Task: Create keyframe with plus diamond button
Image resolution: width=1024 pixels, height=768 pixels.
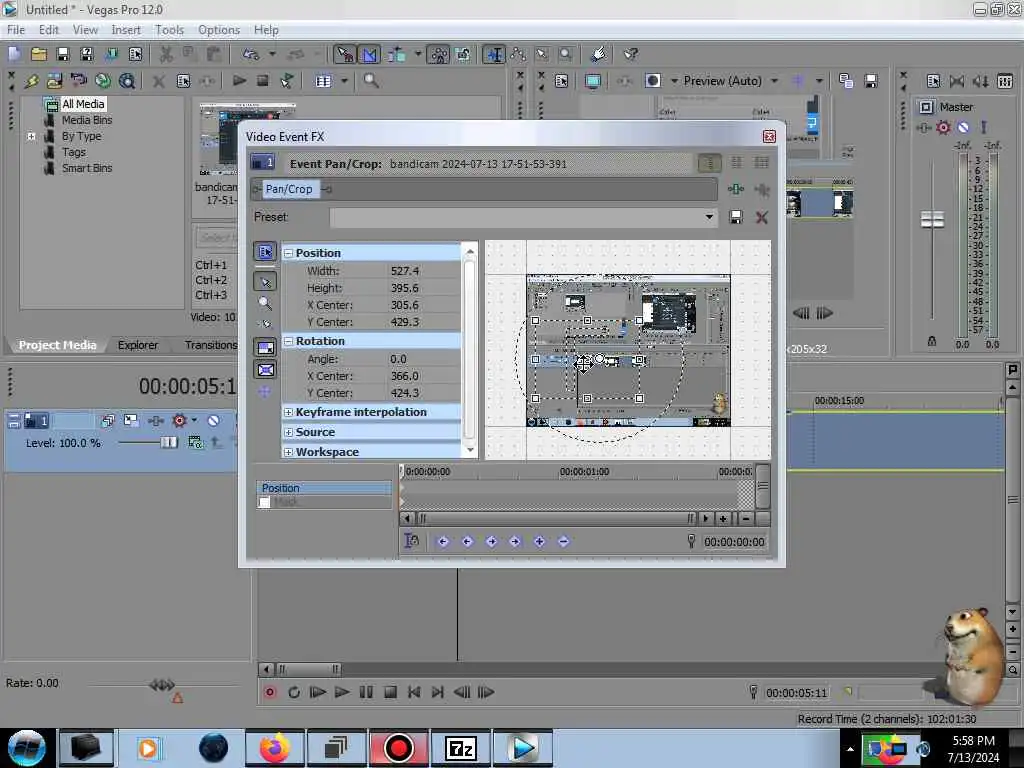Action: (x=539, y=541)
